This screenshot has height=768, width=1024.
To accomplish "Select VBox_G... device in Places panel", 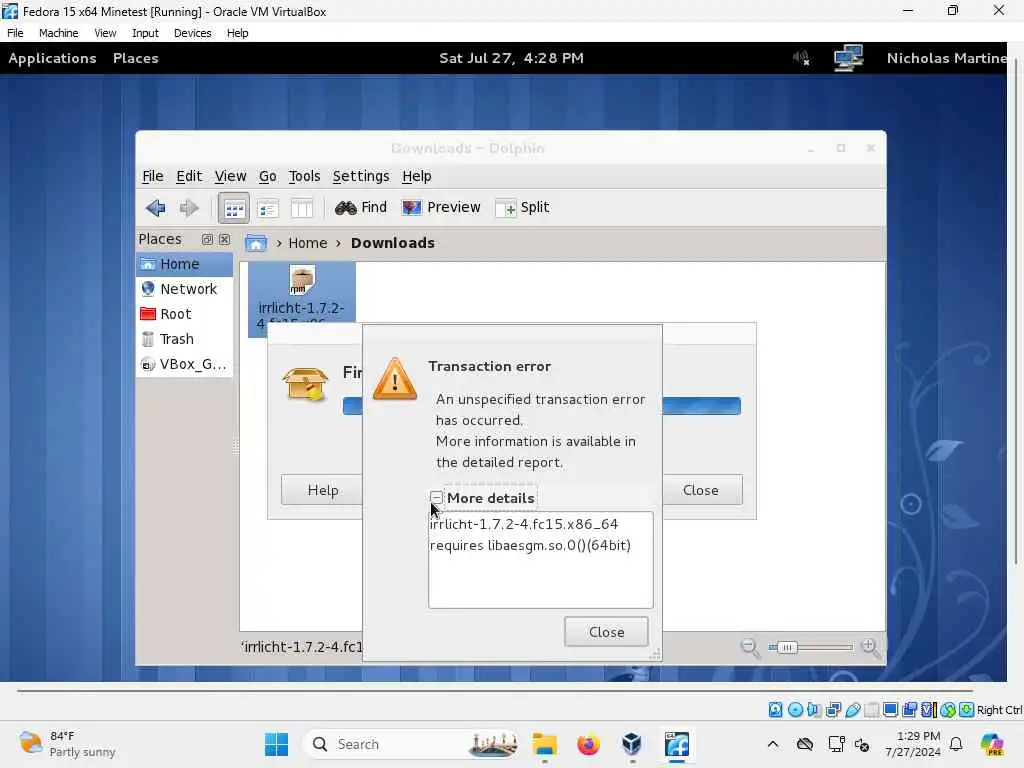I will point(184,364).
